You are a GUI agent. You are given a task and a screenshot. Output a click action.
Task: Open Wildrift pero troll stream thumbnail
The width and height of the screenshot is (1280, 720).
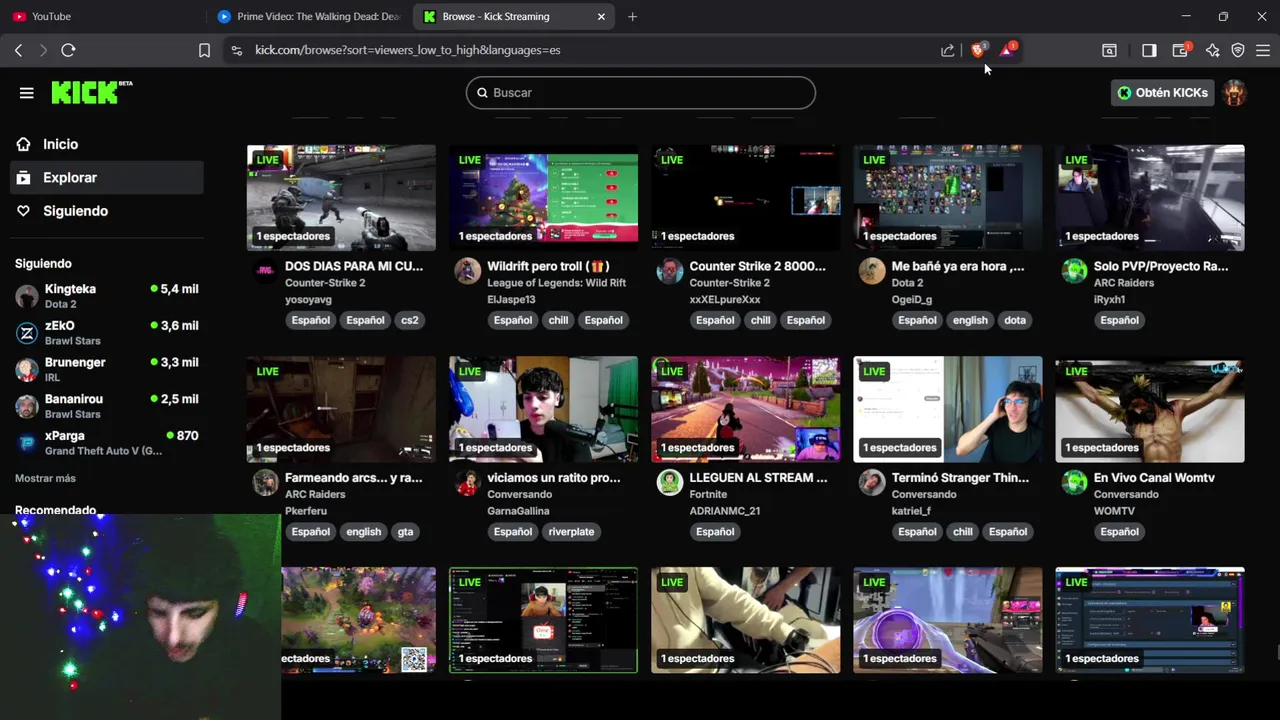tap(543, 198)
